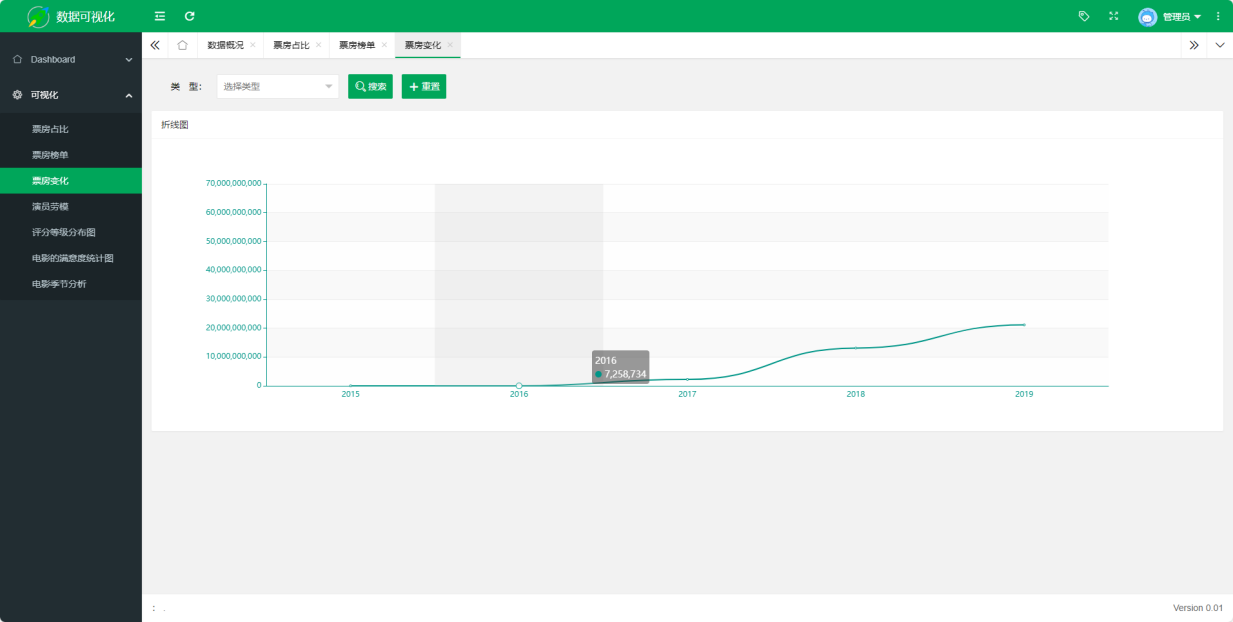
Task: Expand the Dashboard sidebar menu
Action: (71, 59)
